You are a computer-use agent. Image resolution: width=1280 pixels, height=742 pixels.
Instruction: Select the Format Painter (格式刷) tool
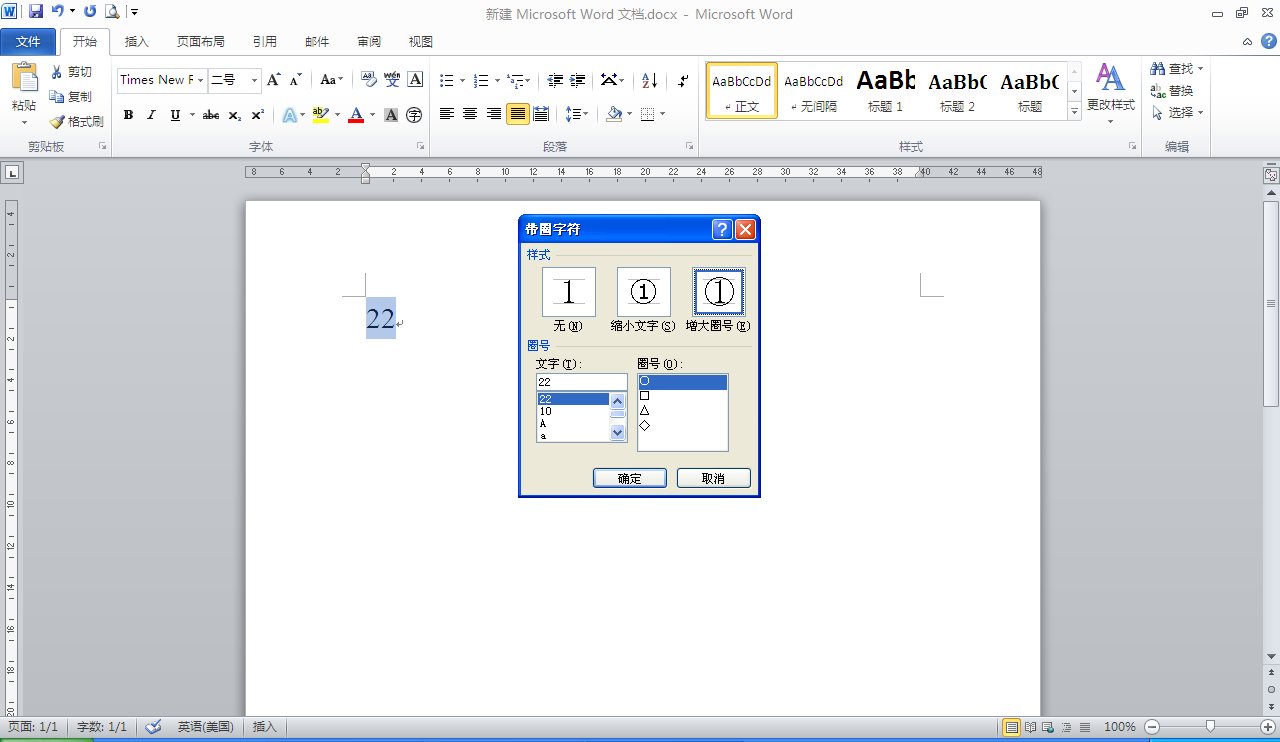tap(77, 121)
